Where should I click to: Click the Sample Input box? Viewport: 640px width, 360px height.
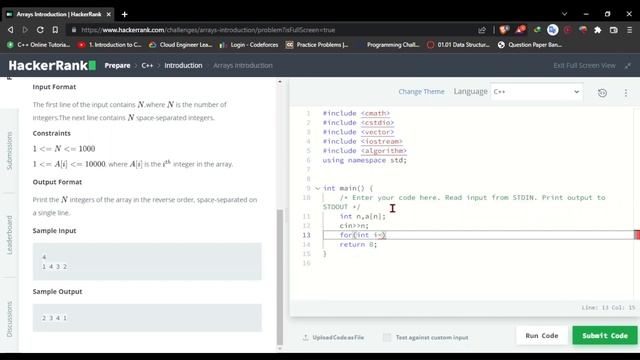[x=147, y=262]
